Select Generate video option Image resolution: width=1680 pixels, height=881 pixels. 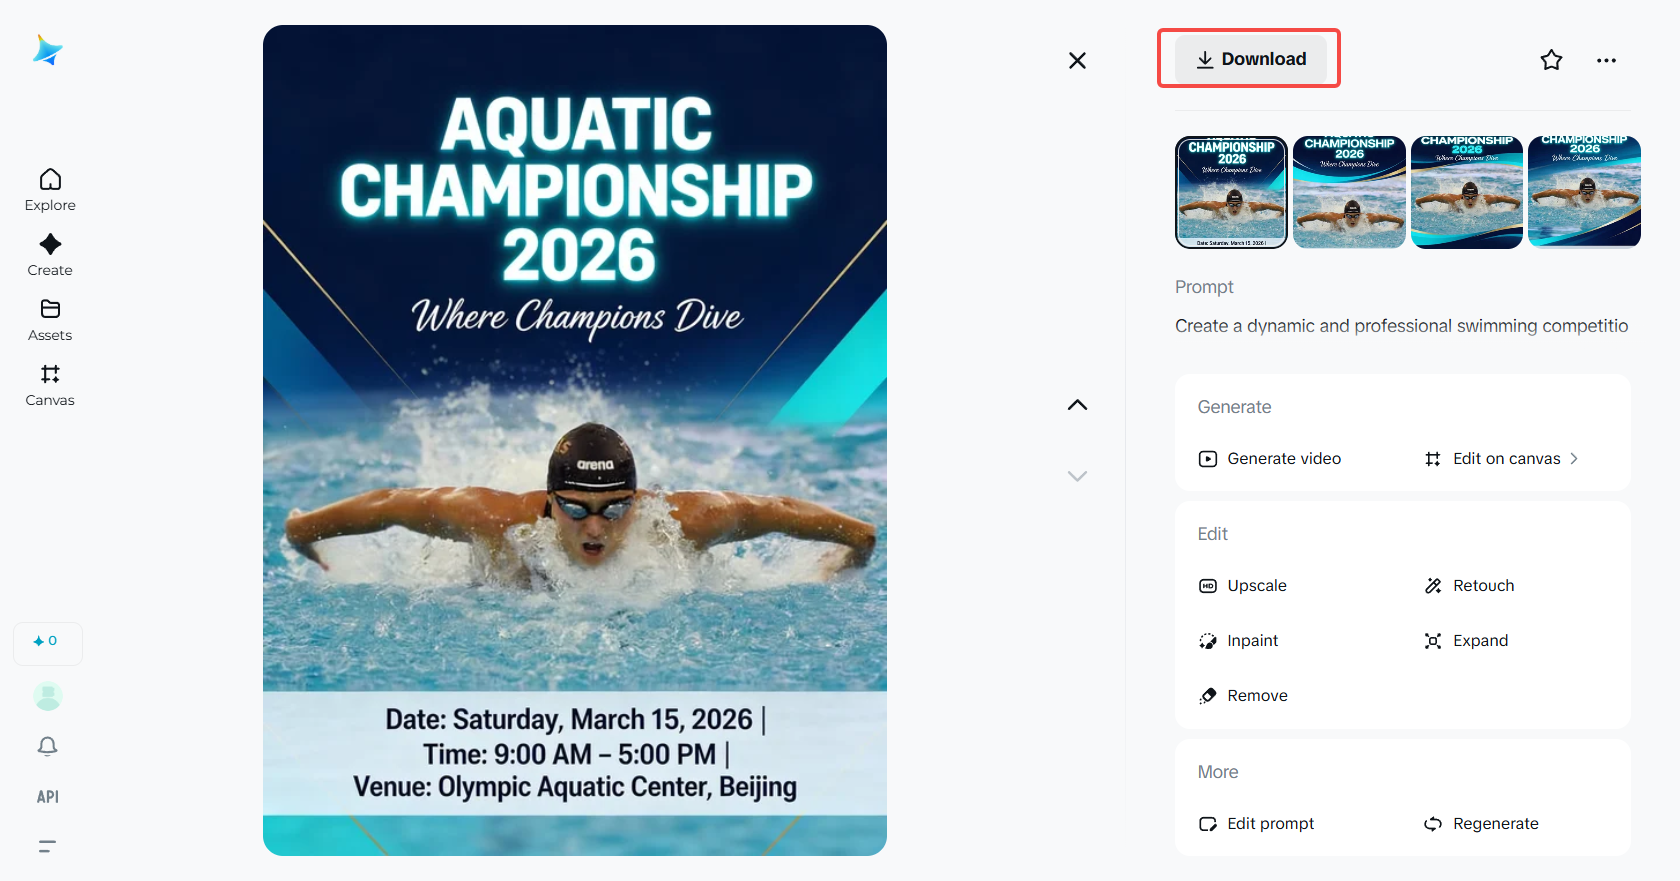(x=1270, y=459)
